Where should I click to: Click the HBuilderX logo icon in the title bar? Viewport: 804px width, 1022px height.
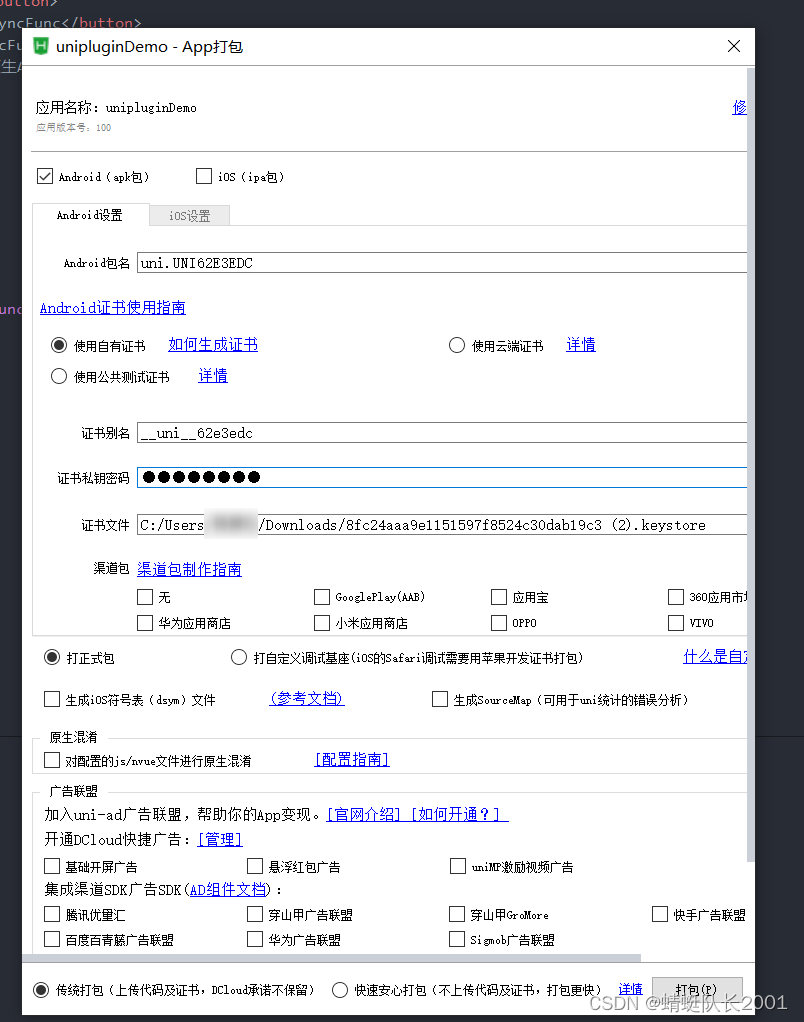click(x=41, y=46)
